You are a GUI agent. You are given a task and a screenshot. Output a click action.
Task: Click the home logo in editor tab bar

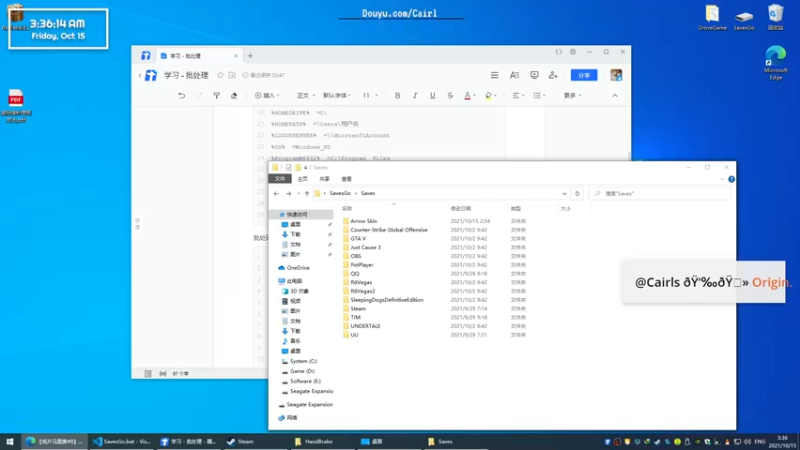click(145, 55)
